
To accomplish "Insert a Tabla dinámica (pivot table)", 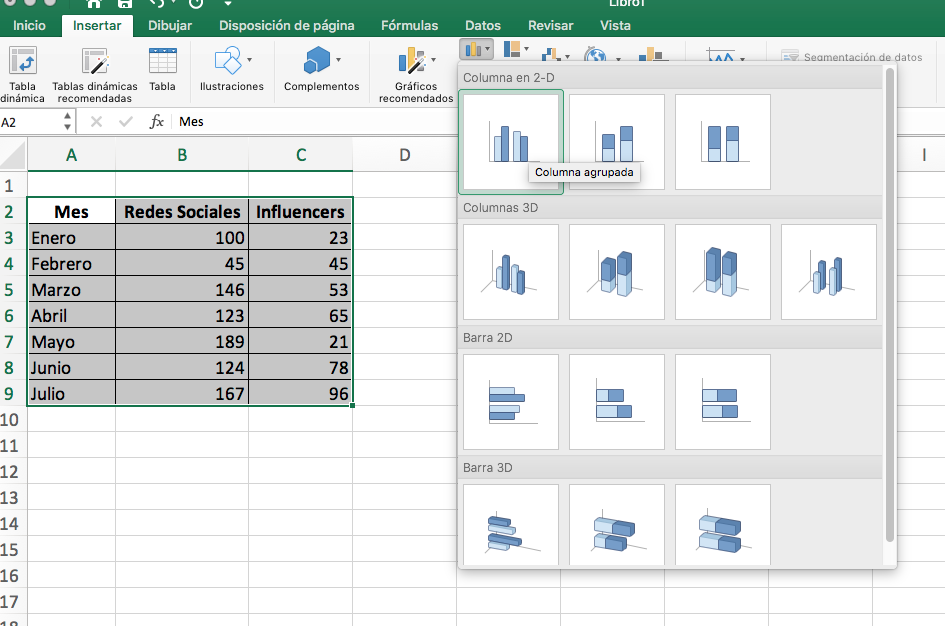I will click(x=22, y=73).
